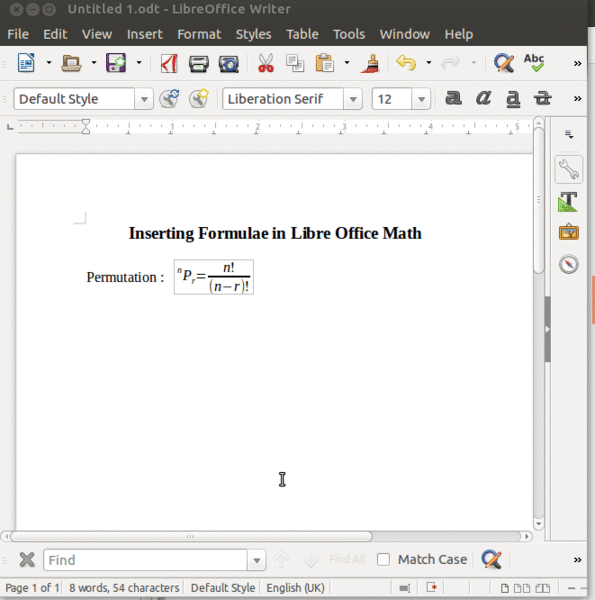Expand the standard toolbar overflow chevron
Image resolution: width=595 pixels, height=600 pixels.
pyautogui.click(x=577, y=64)
